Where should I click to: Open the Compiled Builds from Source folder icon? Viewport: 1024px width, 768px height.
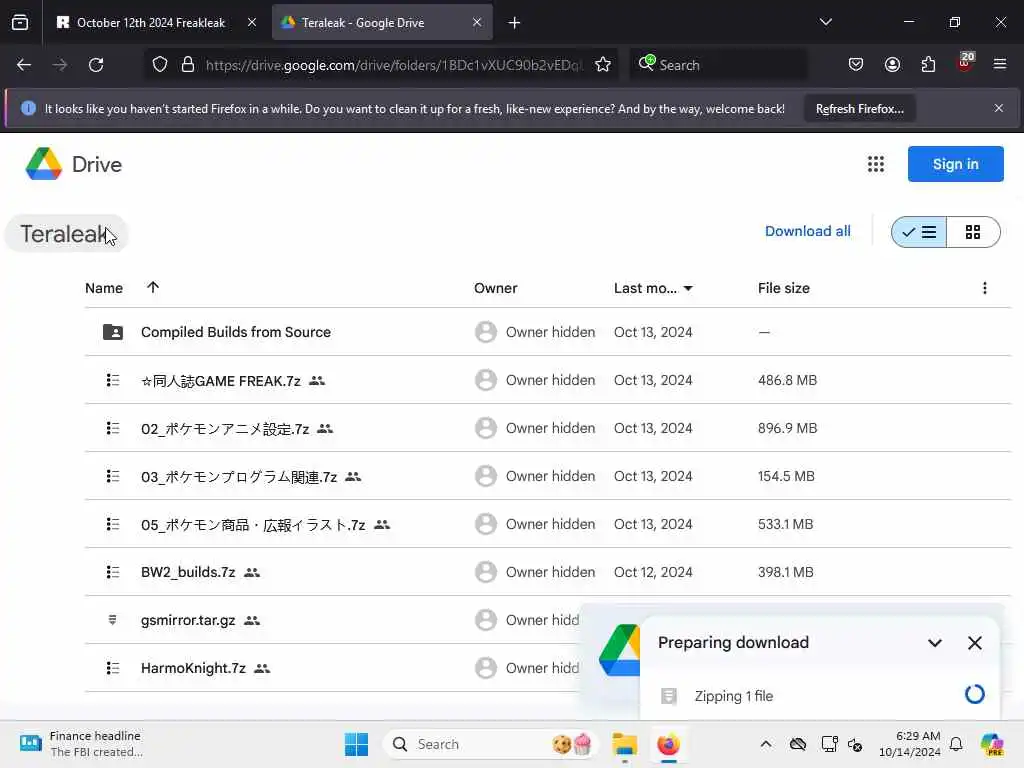[x=112, y=332]
